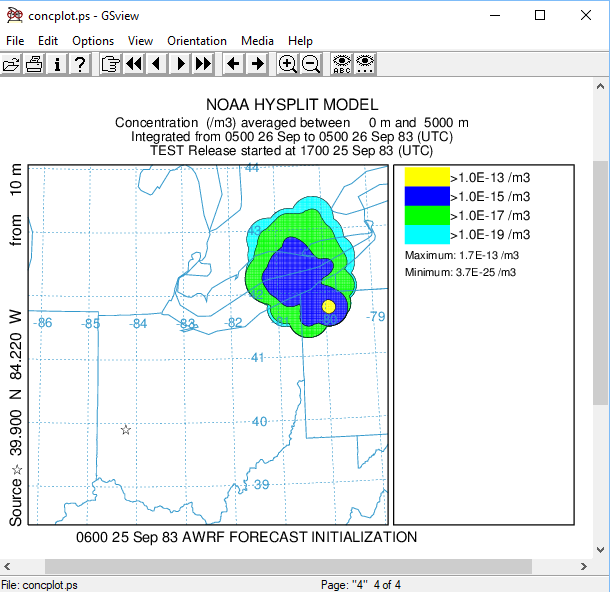Viewport: 610px width, 592px height.
Task: Click the source star marker on the map
Action: coord(126,430)
